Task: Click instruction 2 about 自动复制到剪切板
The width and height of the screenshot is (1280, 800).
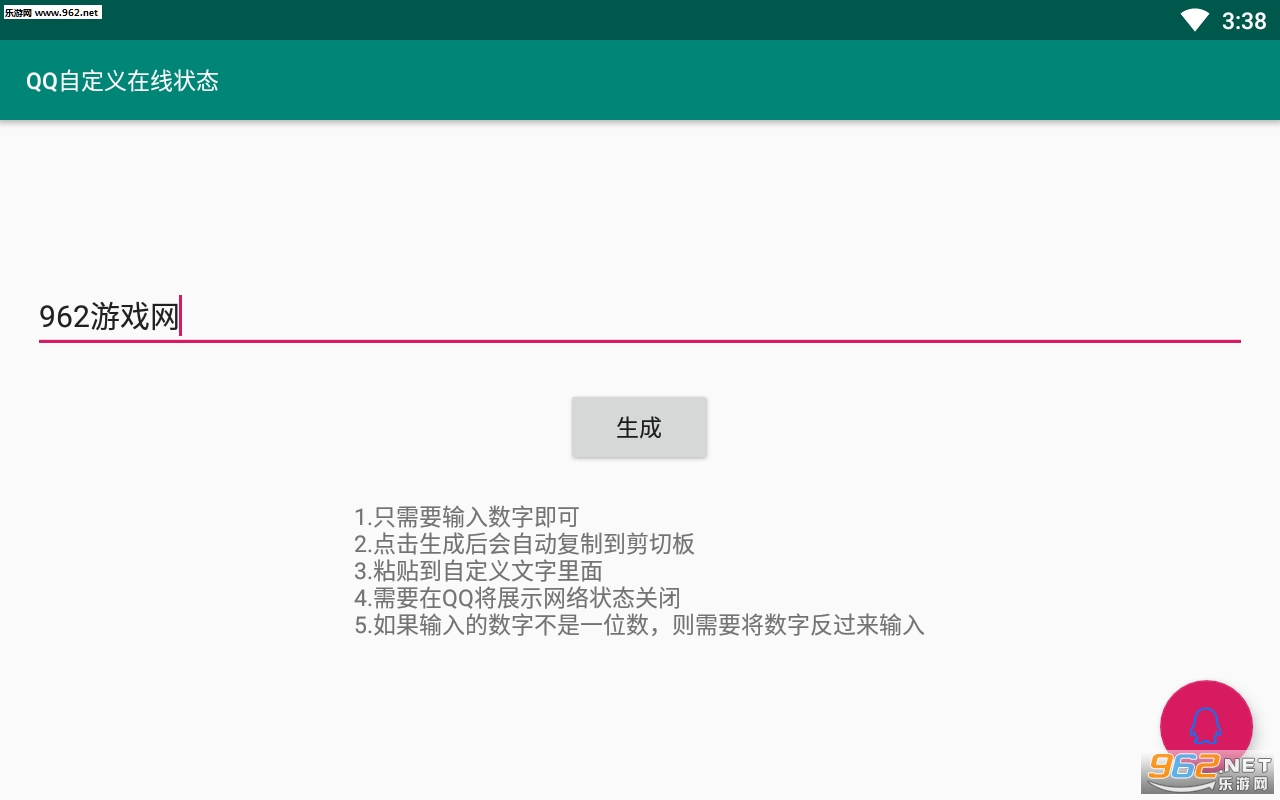Action: point(524,544)
